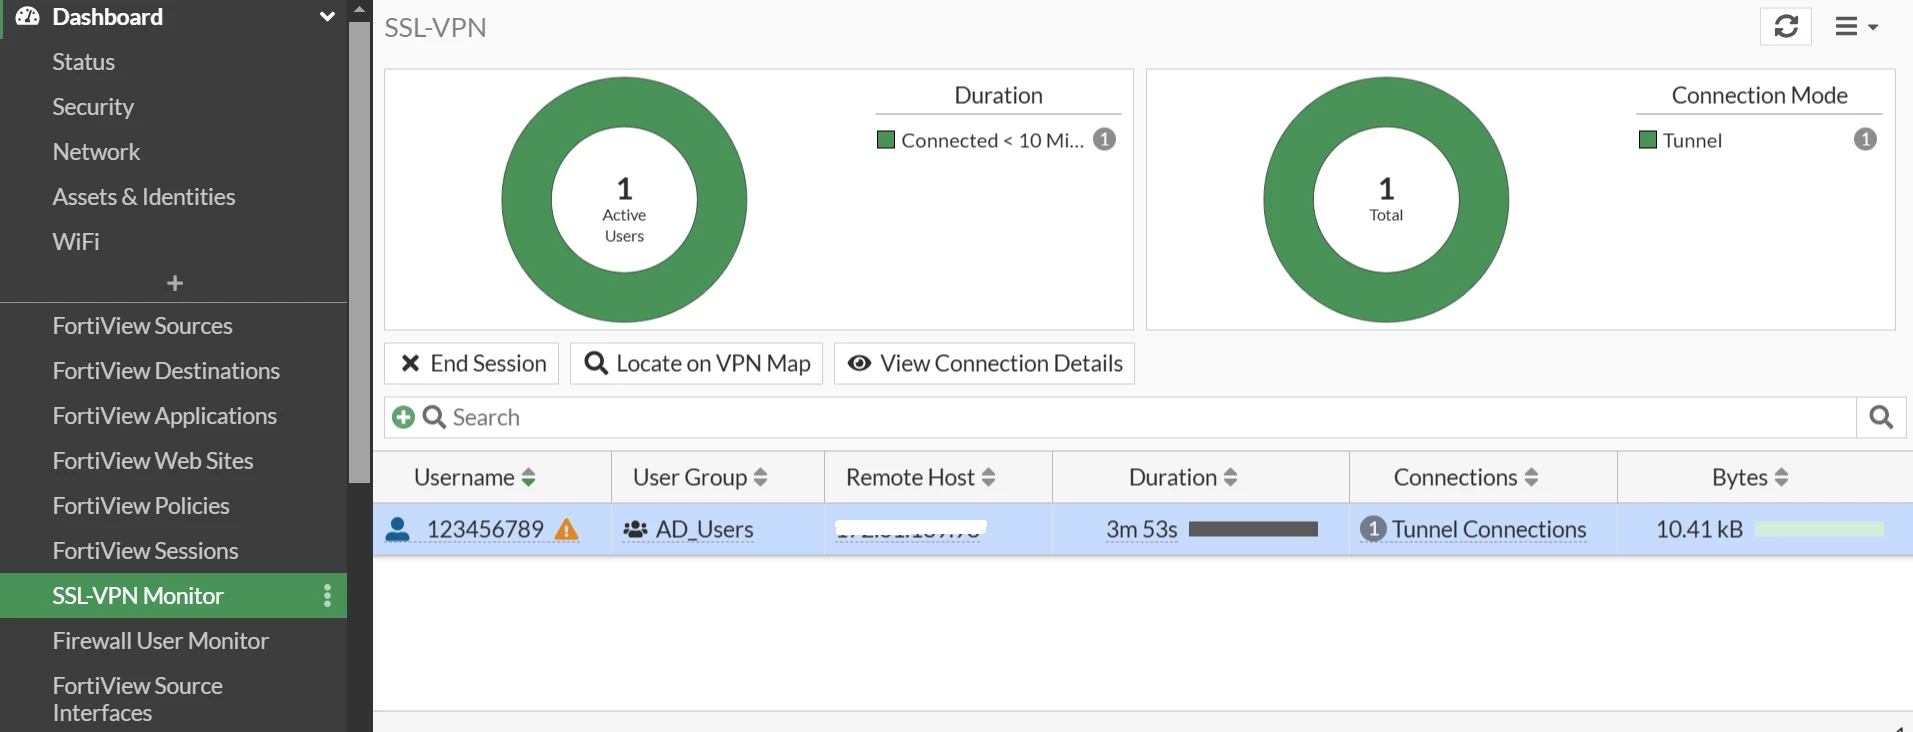
Task: Click count badge next to Connected legend
Action: 1104,139
